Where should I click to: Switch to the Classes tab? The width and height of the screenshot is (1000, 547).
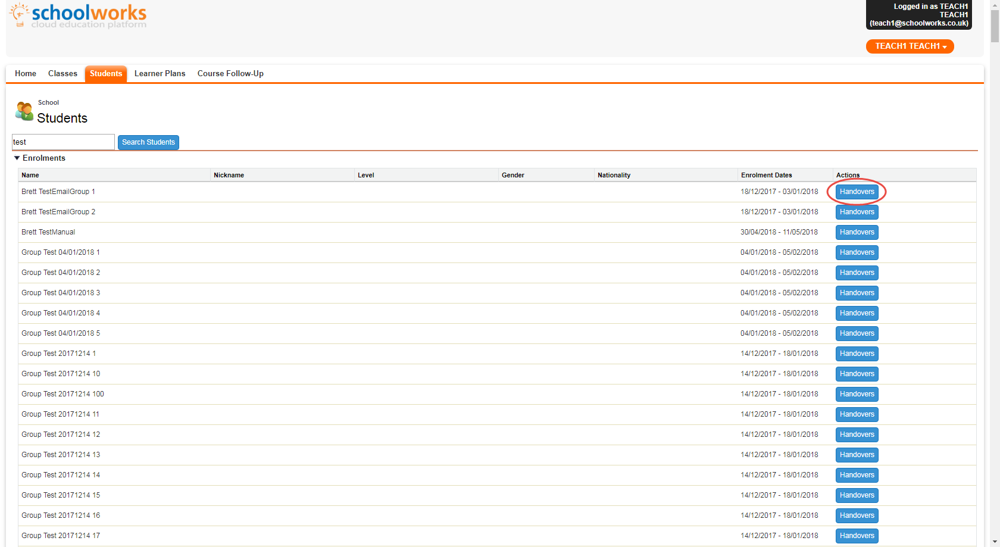click(x=62, y=73)
